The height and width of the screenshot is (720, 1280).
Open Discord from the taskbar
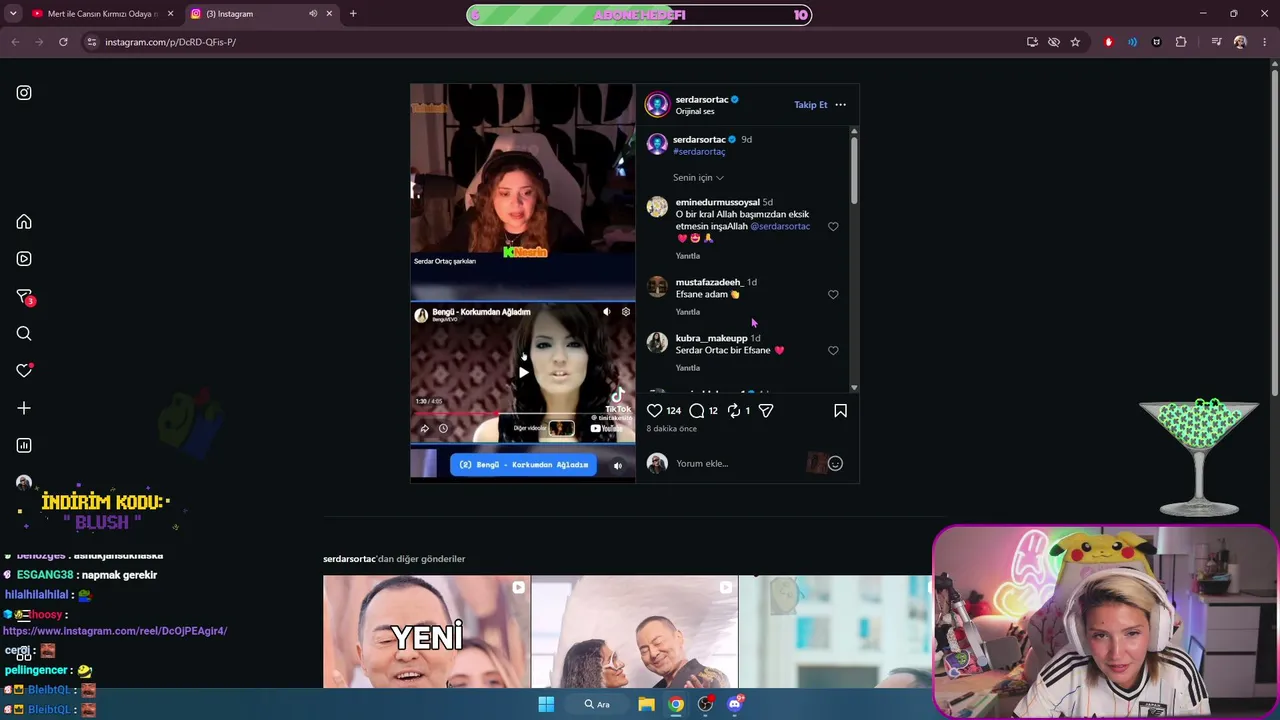click(x=735, y=704)
